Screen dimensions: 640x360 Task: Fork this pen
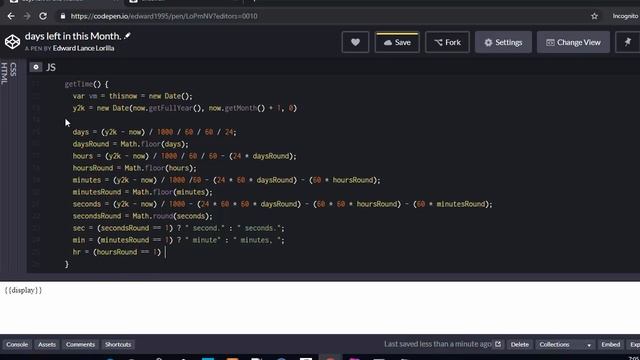coord(447,42)
